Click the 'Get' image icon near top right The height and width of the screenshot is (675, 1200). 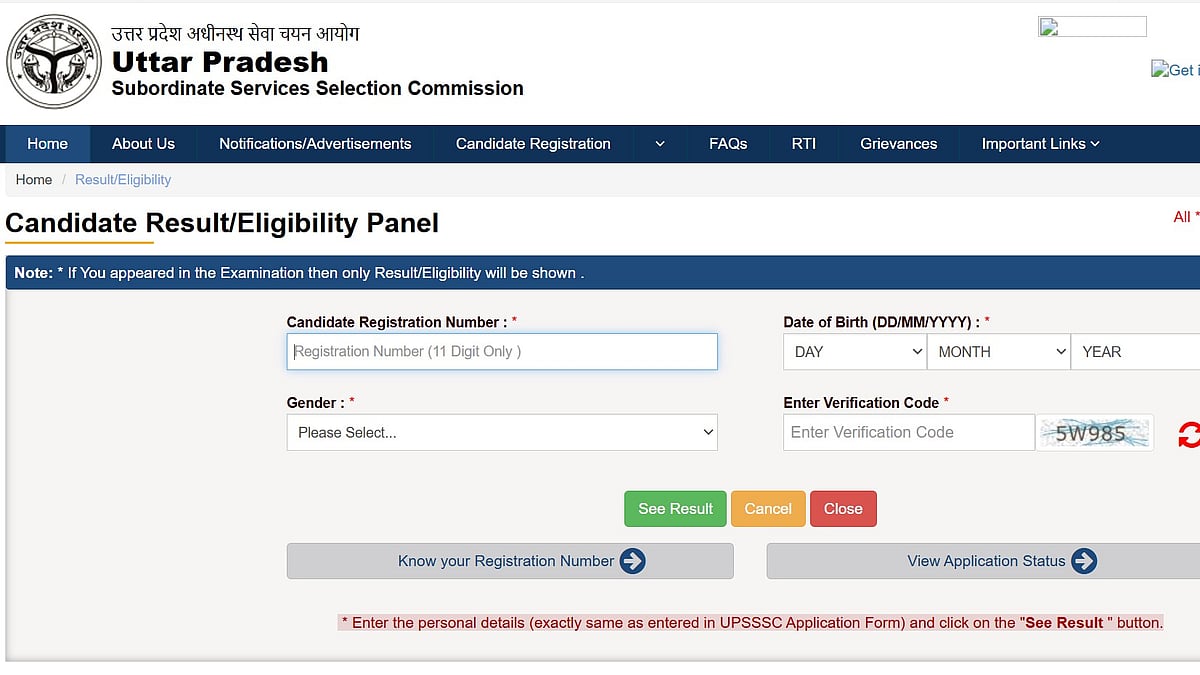click(x=1161, y=70)
